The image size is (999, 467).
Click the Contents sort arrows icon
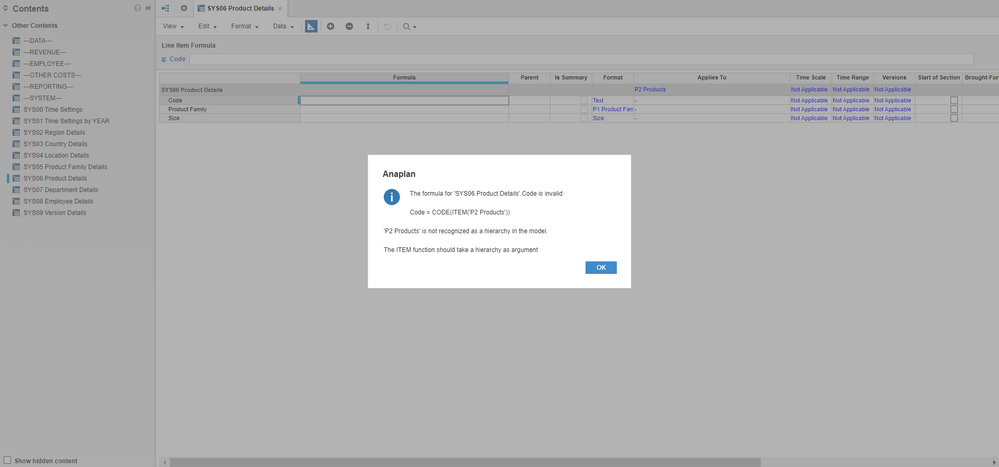tap(6, 8)
